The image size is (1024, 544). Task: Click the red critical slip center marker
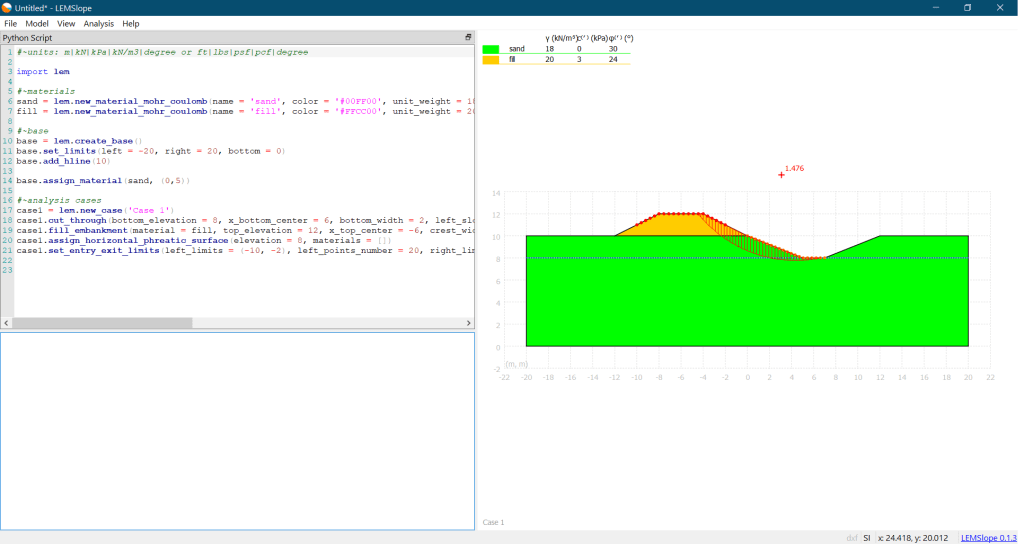pos(781,175)
